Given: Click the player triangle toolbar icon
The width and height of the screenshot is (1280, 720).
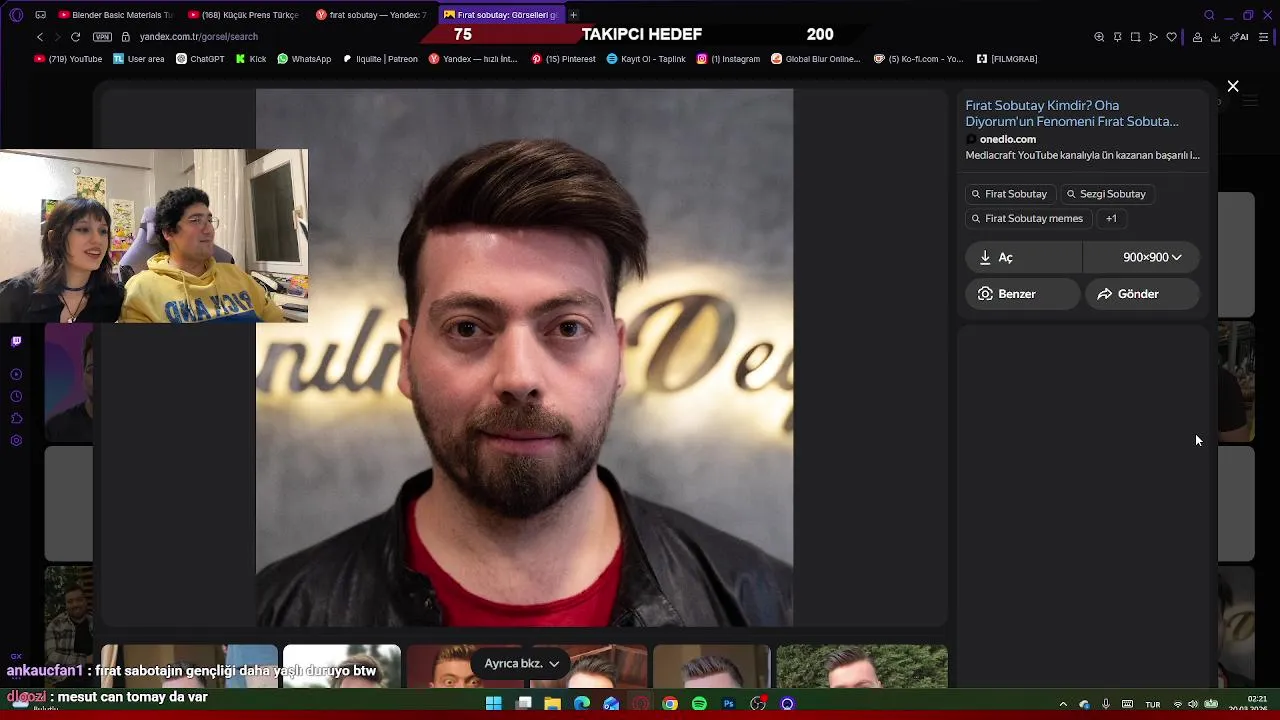Looking at the screenshot, I should point(1153,37).
